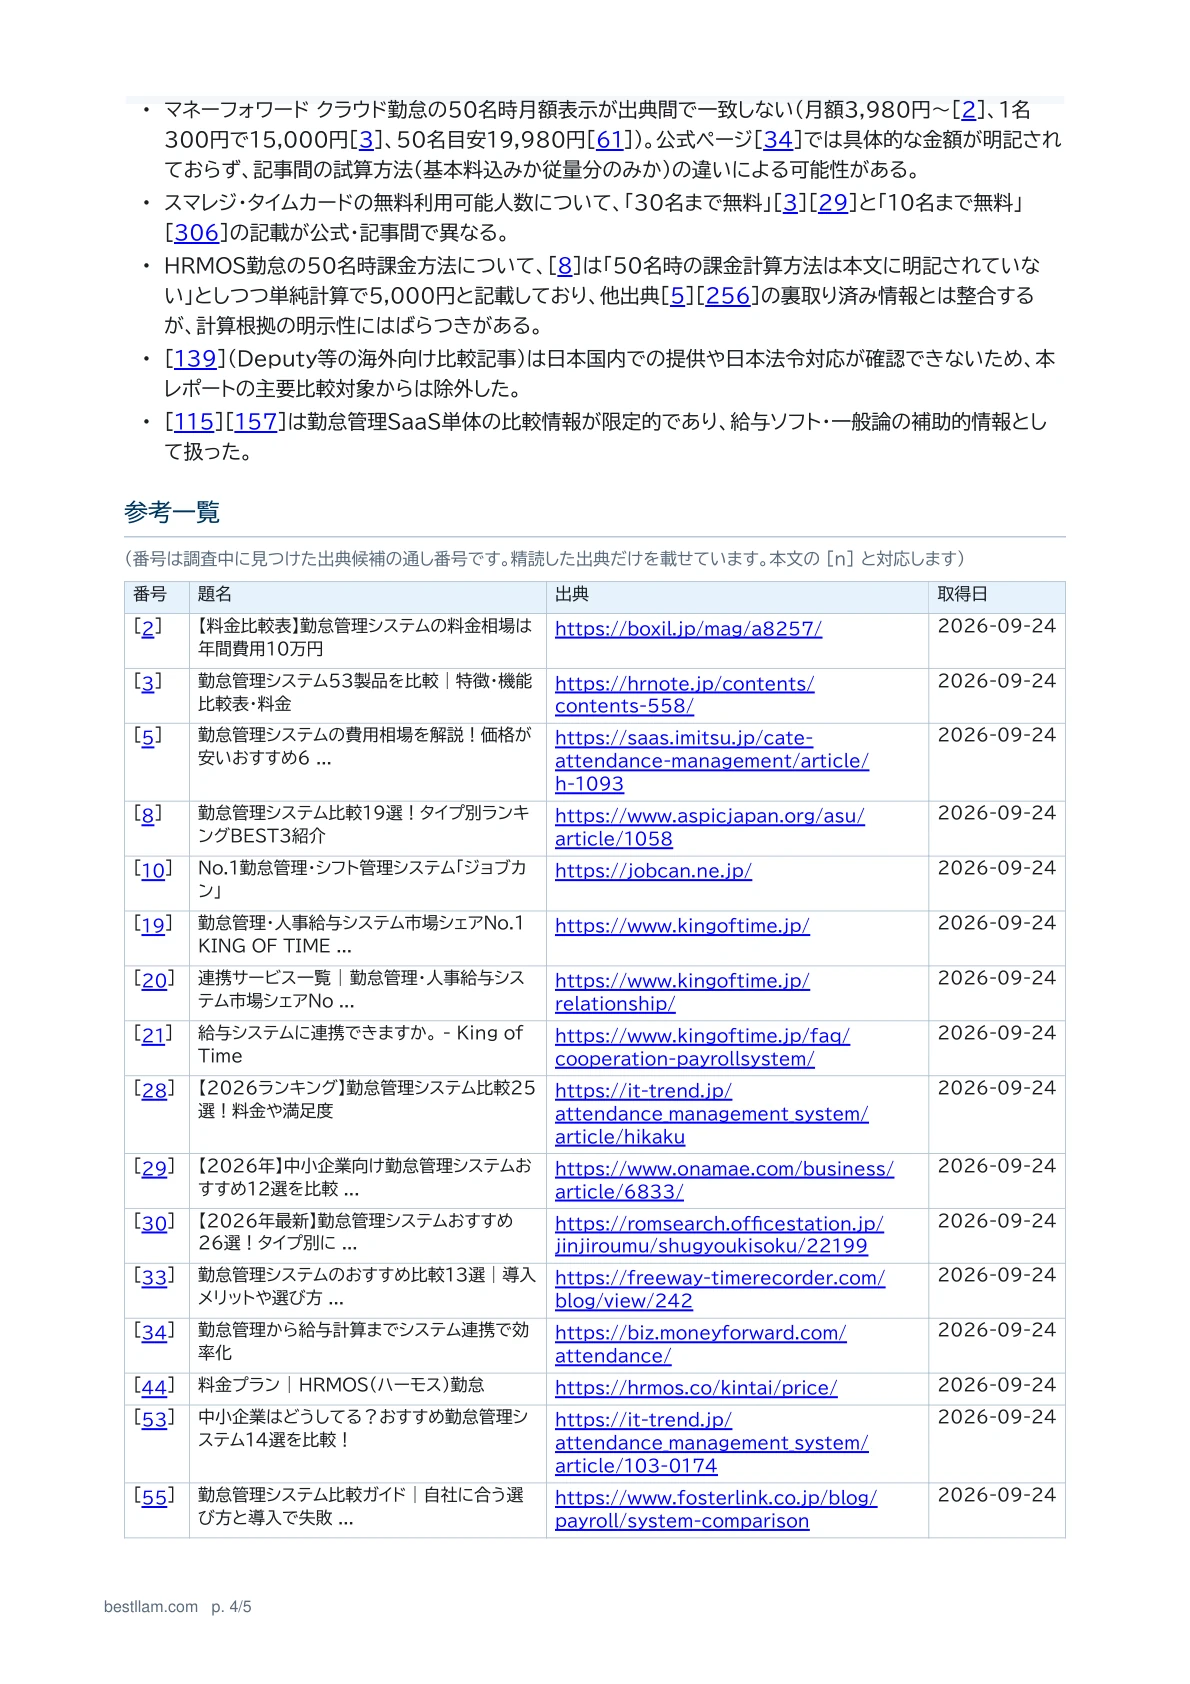Click the 番号 column header
This screenshot has width=1190, height=1684.
point(150,594)
